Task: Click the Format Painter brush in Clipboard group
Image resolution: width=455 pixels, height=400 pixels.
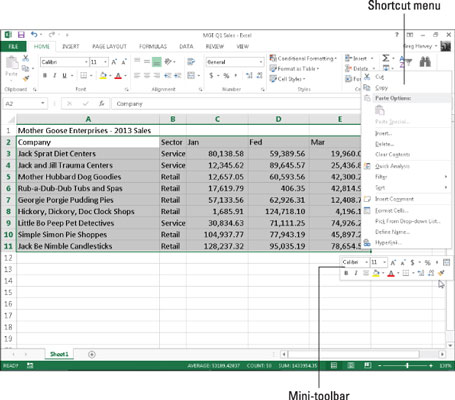Action: 26,79
